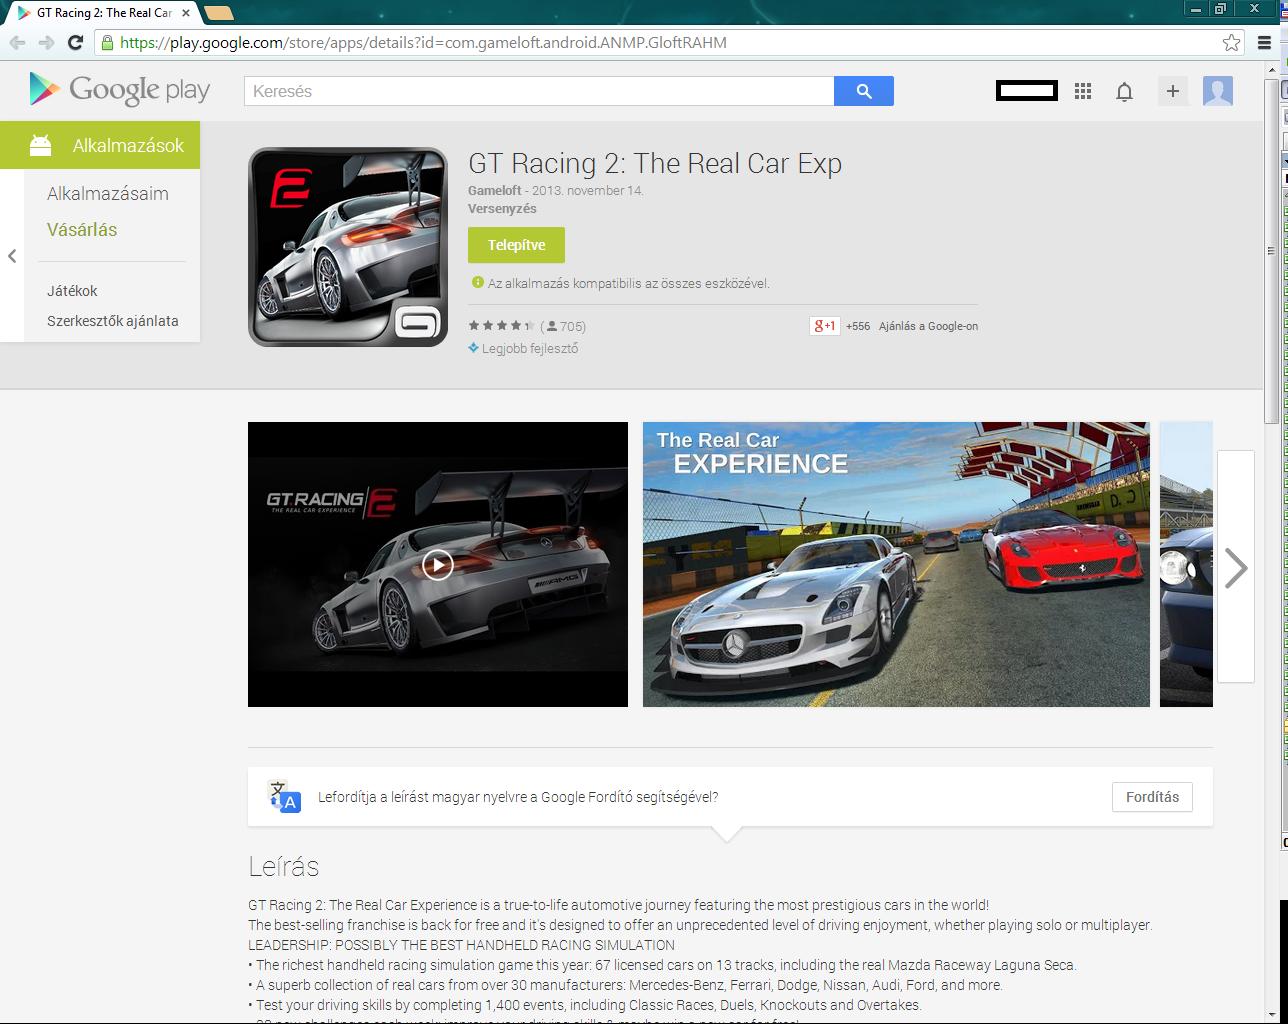The width and height of the screenshot is (1288, 1024).
Task: Click the compatibility info circle icon
Action: 477,283
